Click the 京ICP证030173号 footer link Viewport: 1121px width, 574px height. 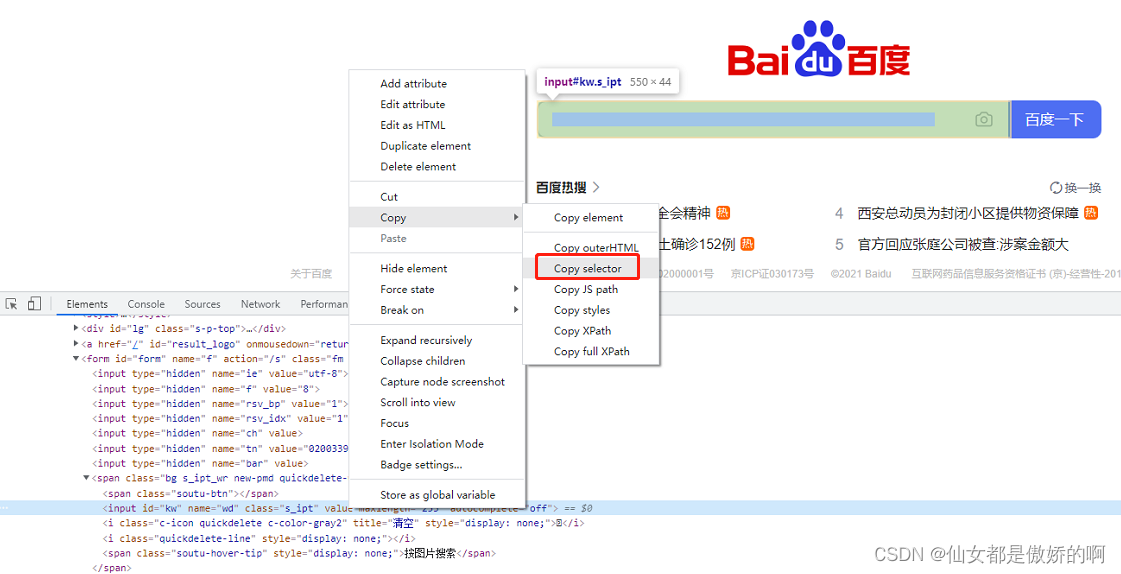click(772, 273)
